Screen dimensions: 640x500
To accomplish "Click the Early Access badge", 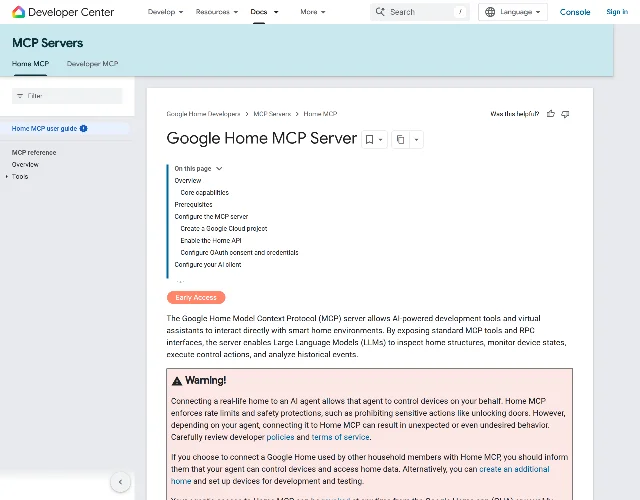I will coord(196,298).
